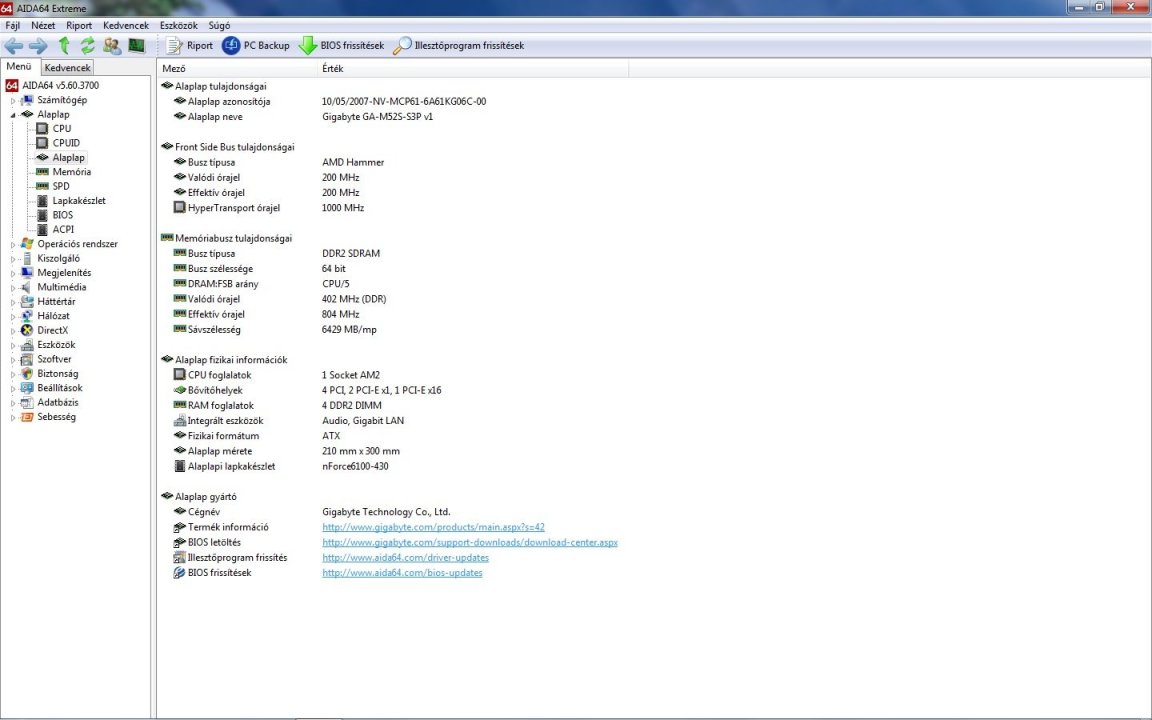Open the gigabyte.com products link
Image resolution: width=1152 pixels, height=720 pixels.
pyautogui.click(x=433, y=528)
